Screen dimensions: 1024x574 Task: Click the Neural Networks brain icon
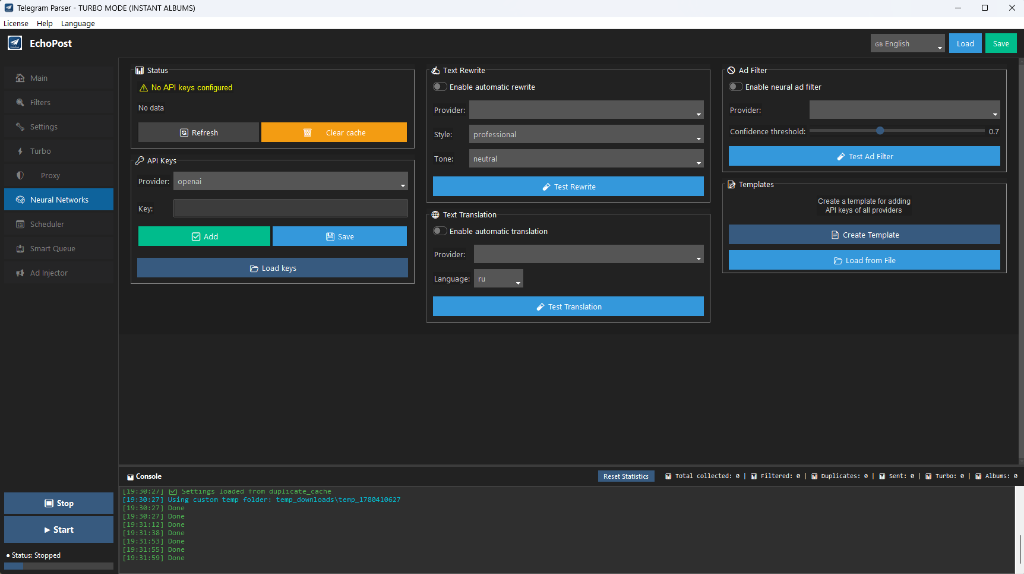tap(20, 200)
